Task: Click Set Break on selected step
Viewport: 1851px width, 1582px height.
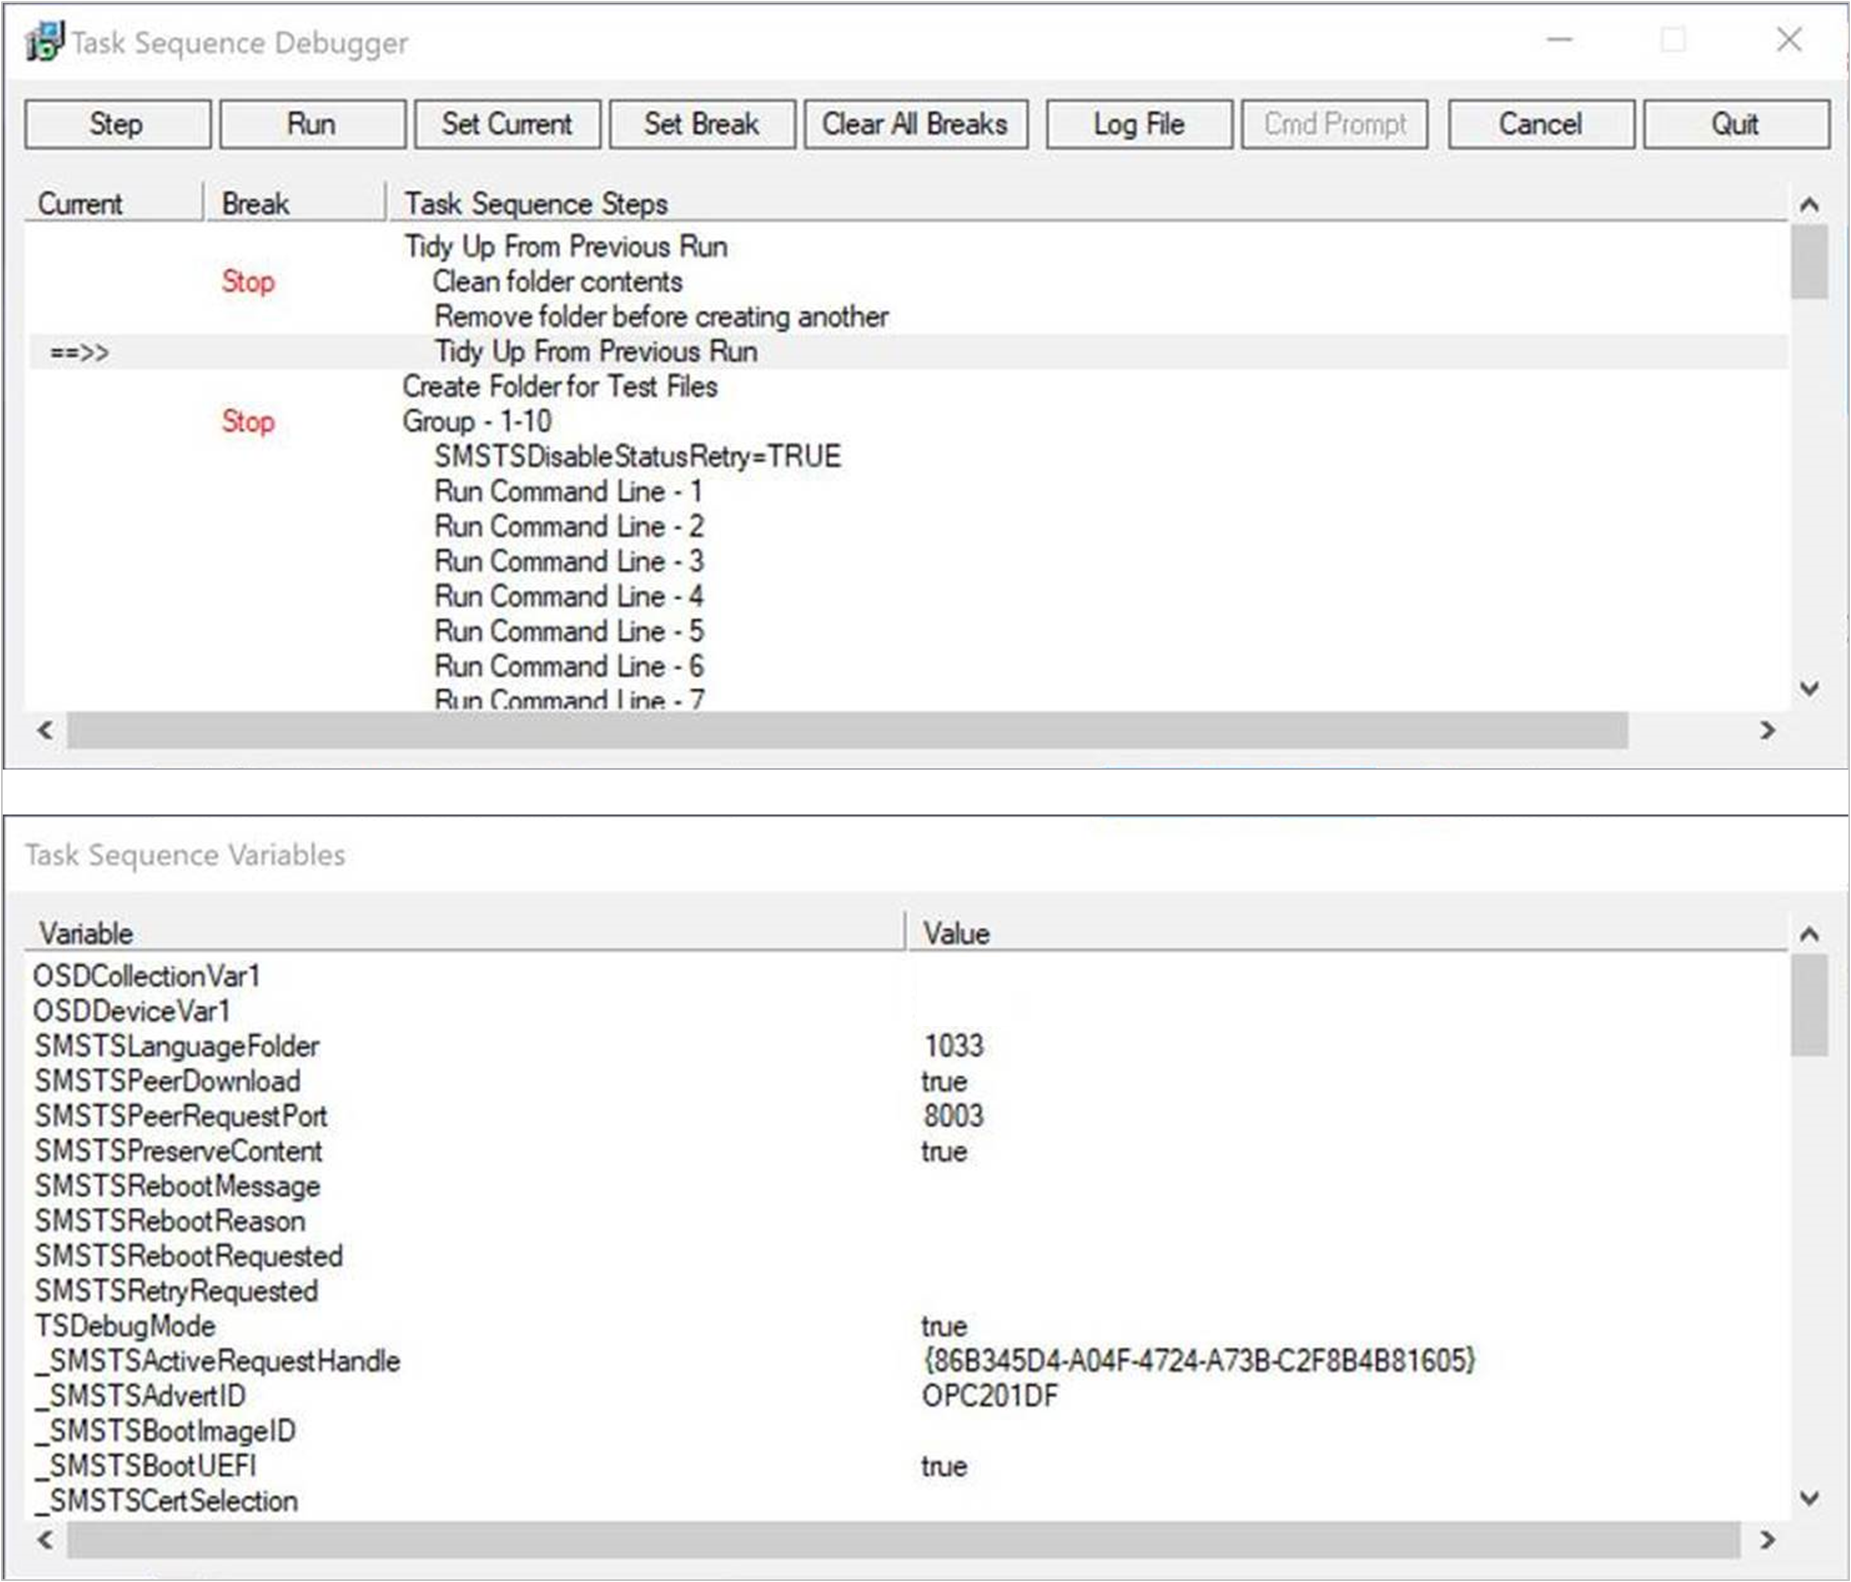Action: click(701, 123)
